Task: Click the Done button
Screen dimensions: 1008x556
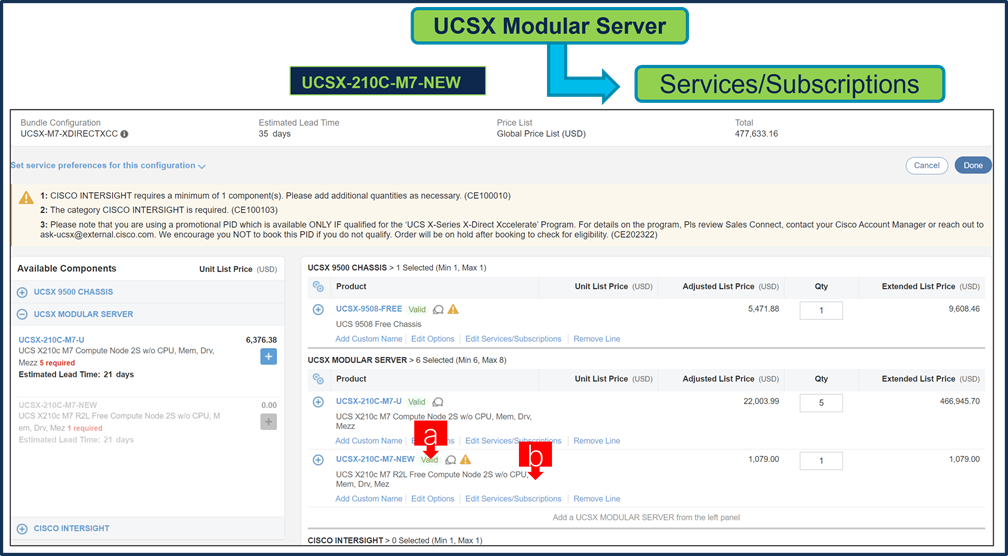Action: pos(973,165)
